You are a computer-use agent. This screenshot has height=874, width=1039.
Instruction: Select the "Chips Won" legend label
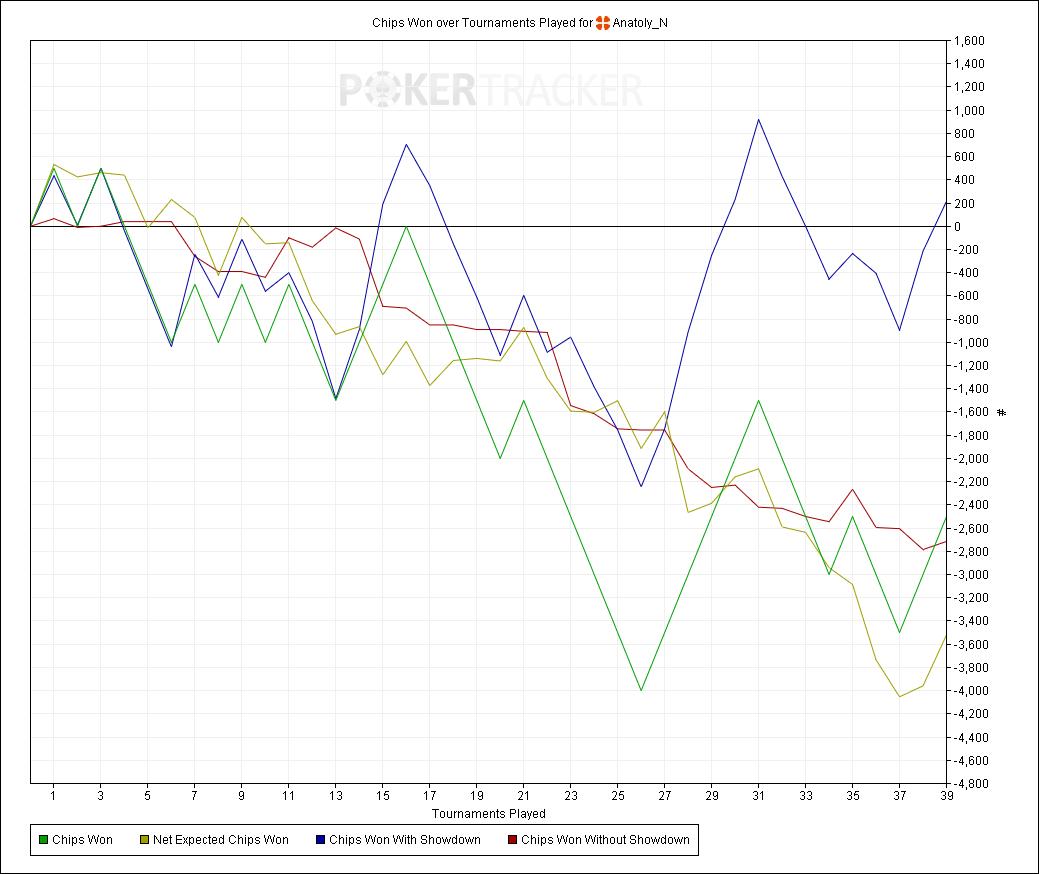[x=82, y=840]
